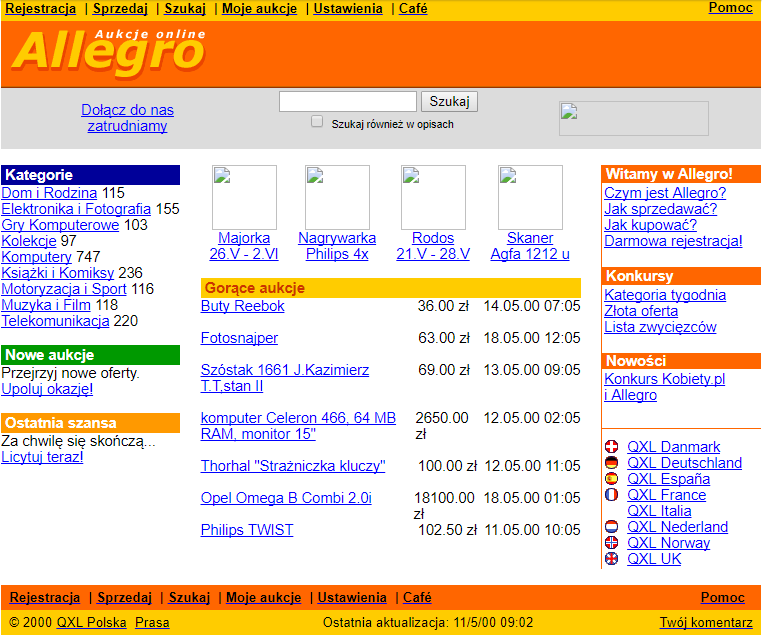This screenshot has height=635, width=762.
Task: Browse the Gry Komputerowe category
Action: coord(60,225)
